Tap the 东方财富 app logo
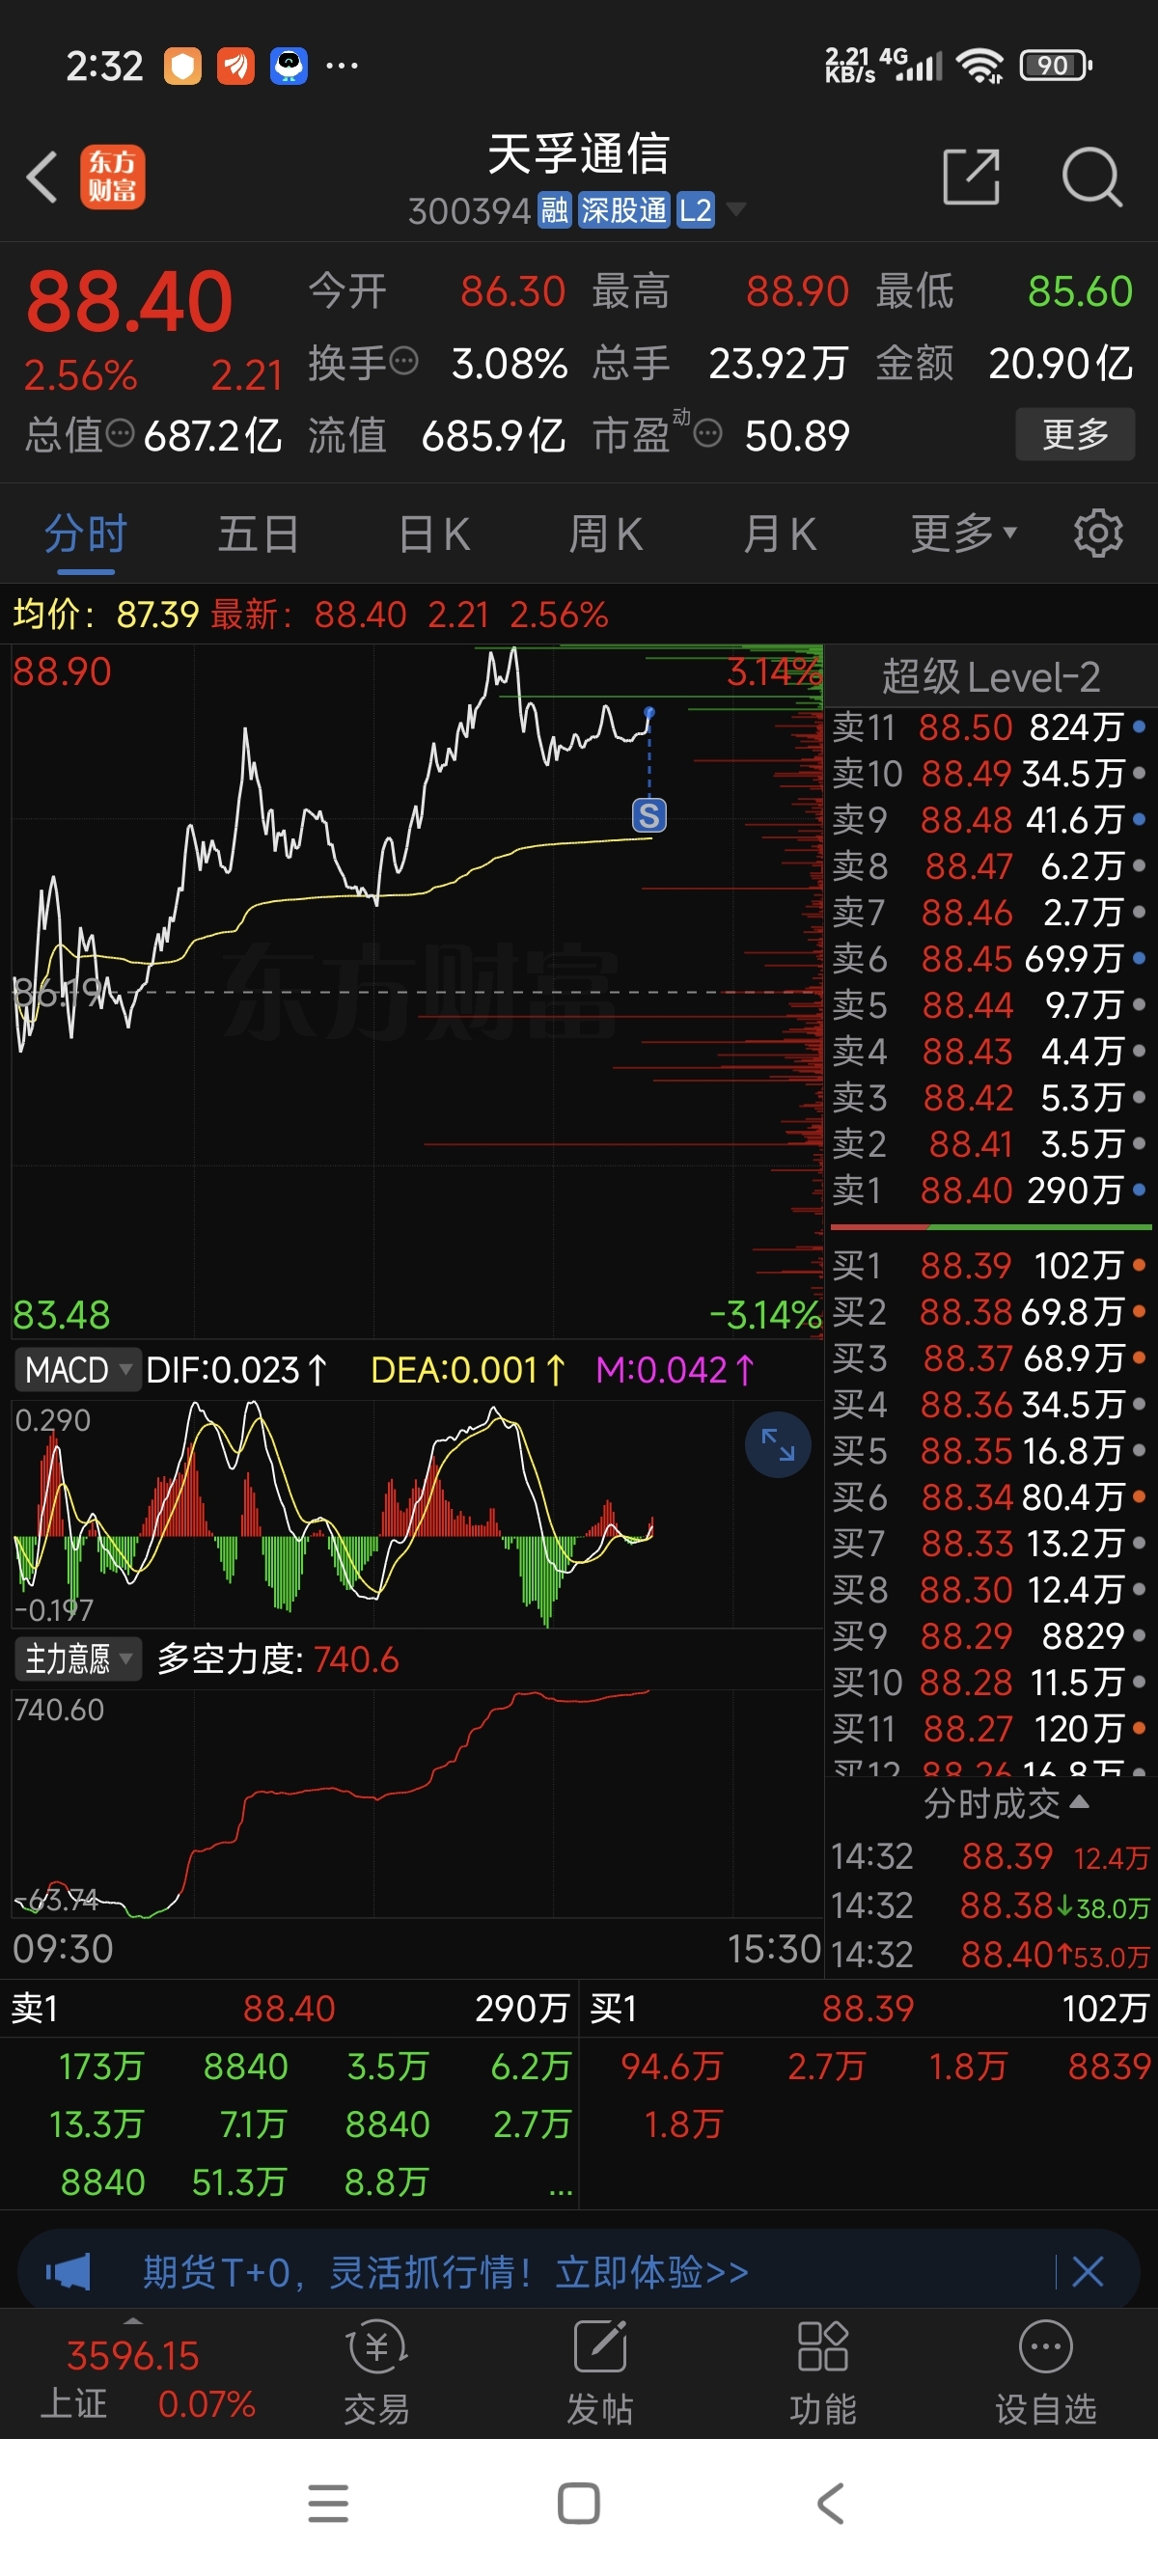The height and width of the screenshot is (2576, 1158). (112, 177)
